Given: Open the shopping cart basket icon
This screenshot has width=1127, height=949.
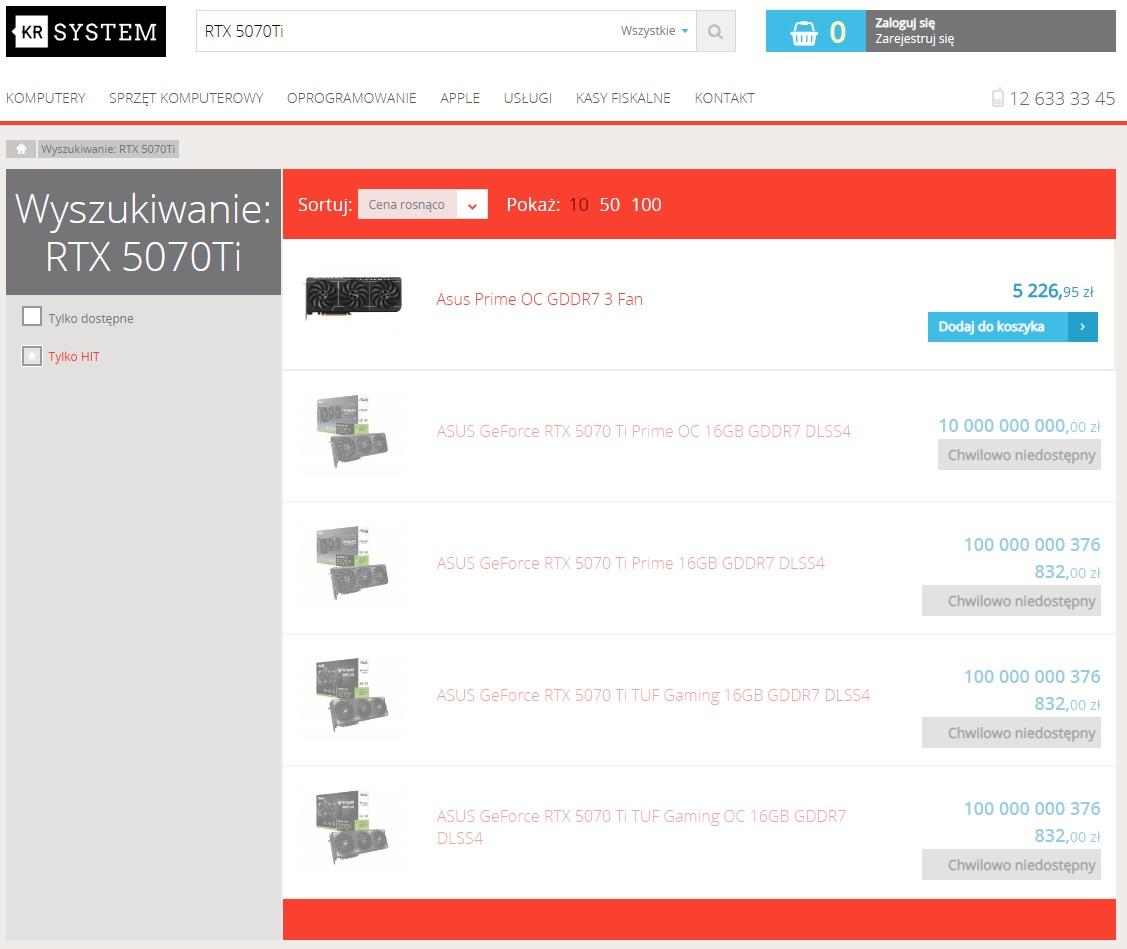Looking at the screenshot, I should click(803, 32).
